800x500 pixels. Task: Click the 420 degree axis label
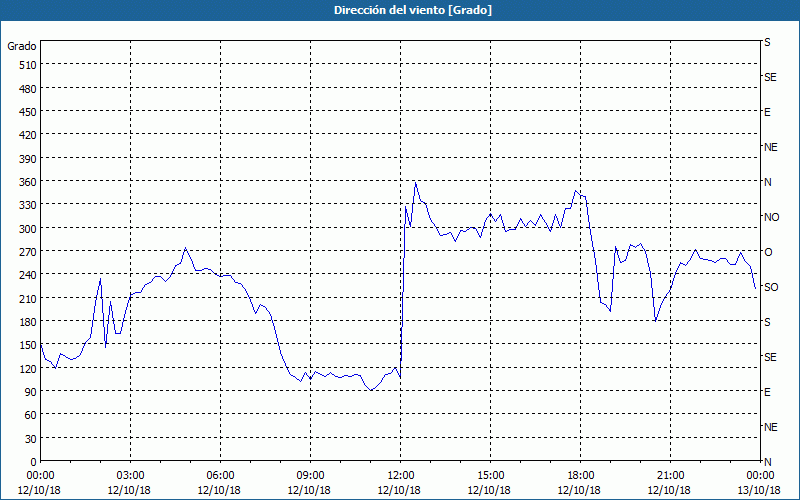(x=29, y=135)
